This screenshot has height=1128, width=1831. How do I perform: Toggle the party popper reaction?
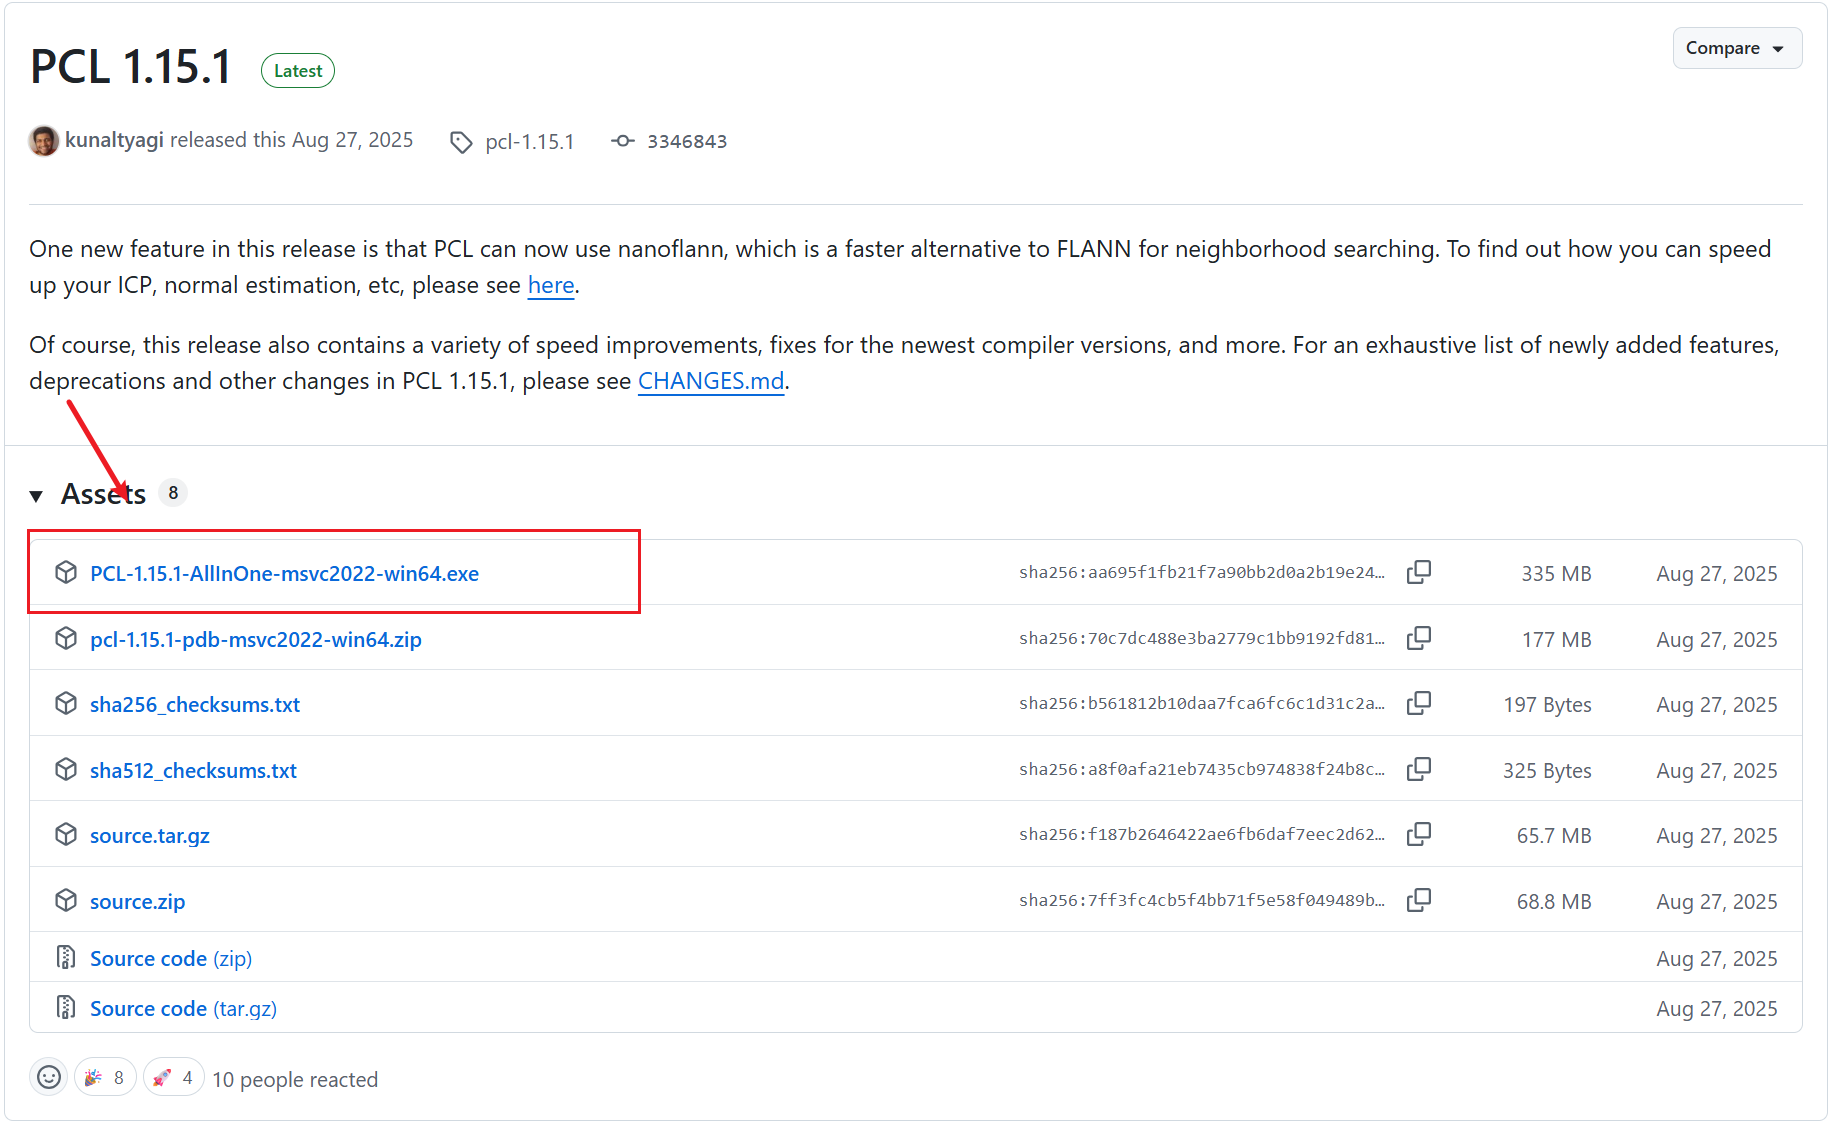[105, 1077]
